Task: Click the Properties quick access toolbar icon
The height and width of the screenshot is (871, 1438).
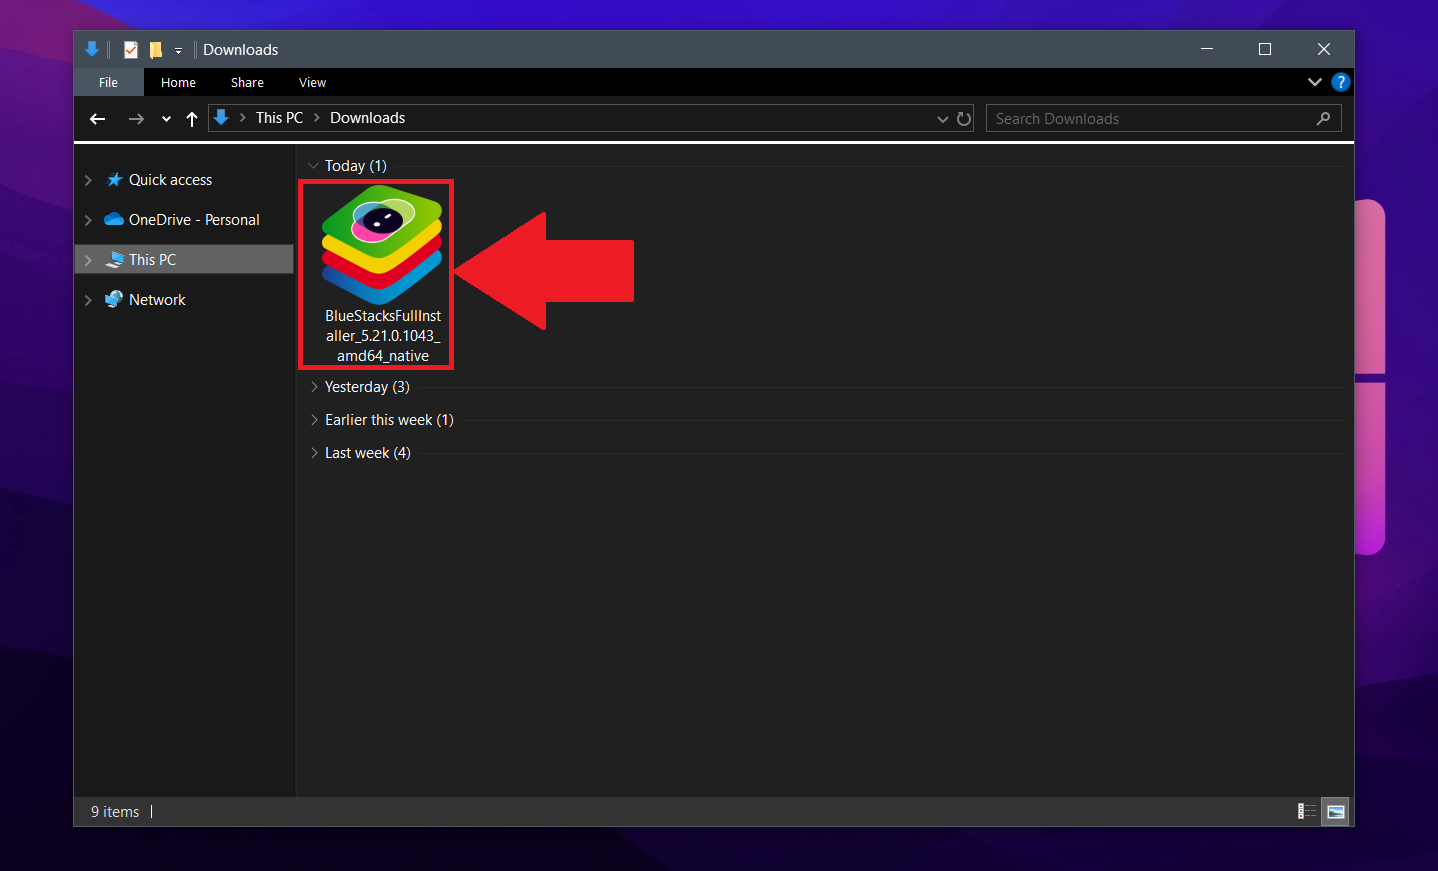Action: [131, 49]
